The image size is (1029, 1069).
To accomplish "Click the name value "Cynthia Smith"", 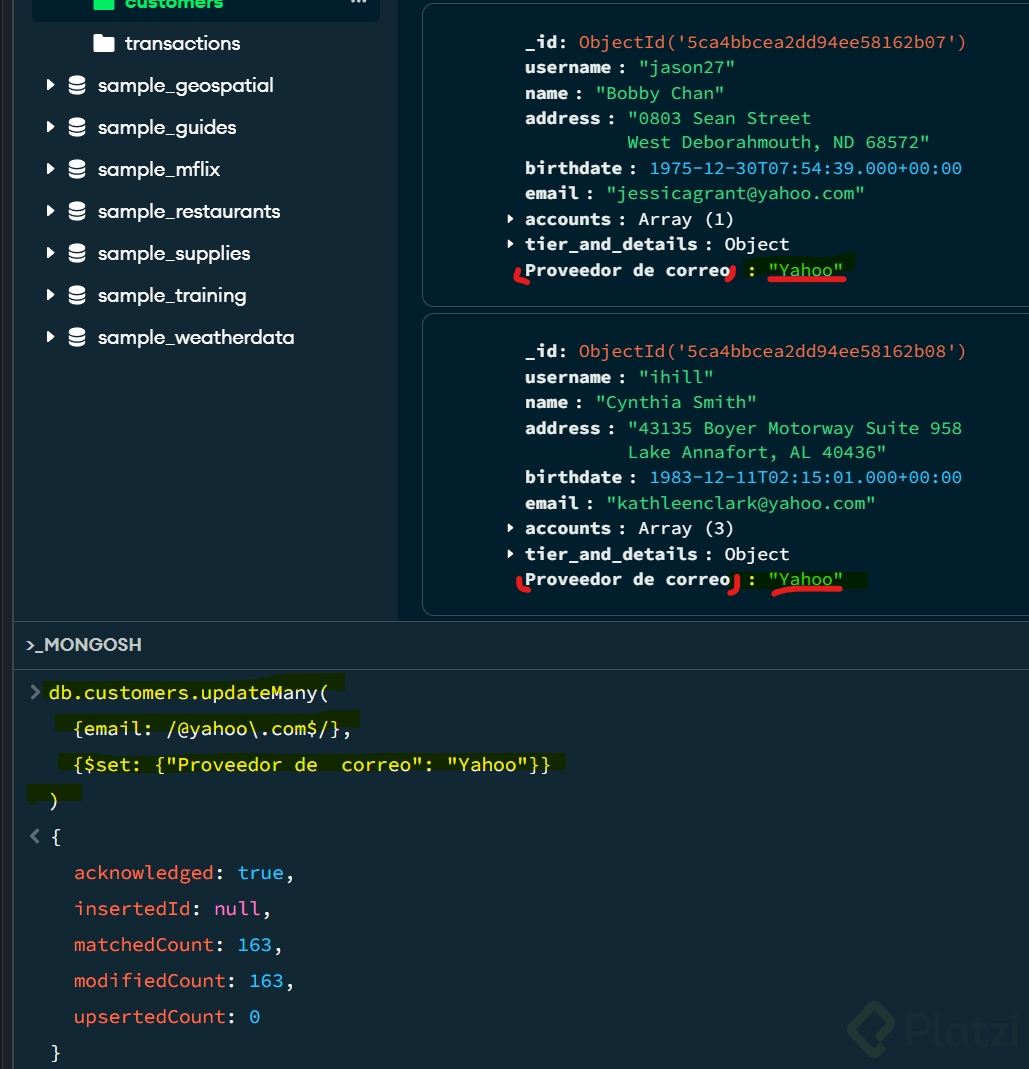I will 676,402.
